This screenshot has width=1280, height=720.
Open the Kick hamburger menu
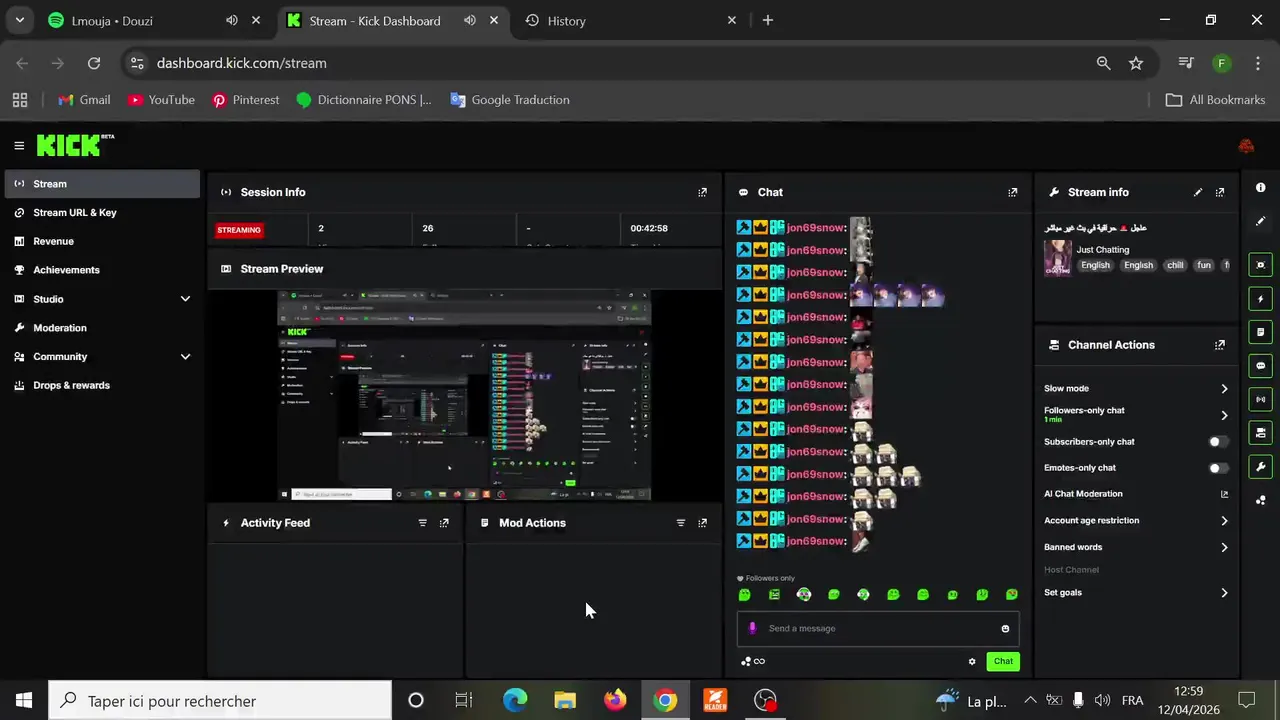(19, 146)
